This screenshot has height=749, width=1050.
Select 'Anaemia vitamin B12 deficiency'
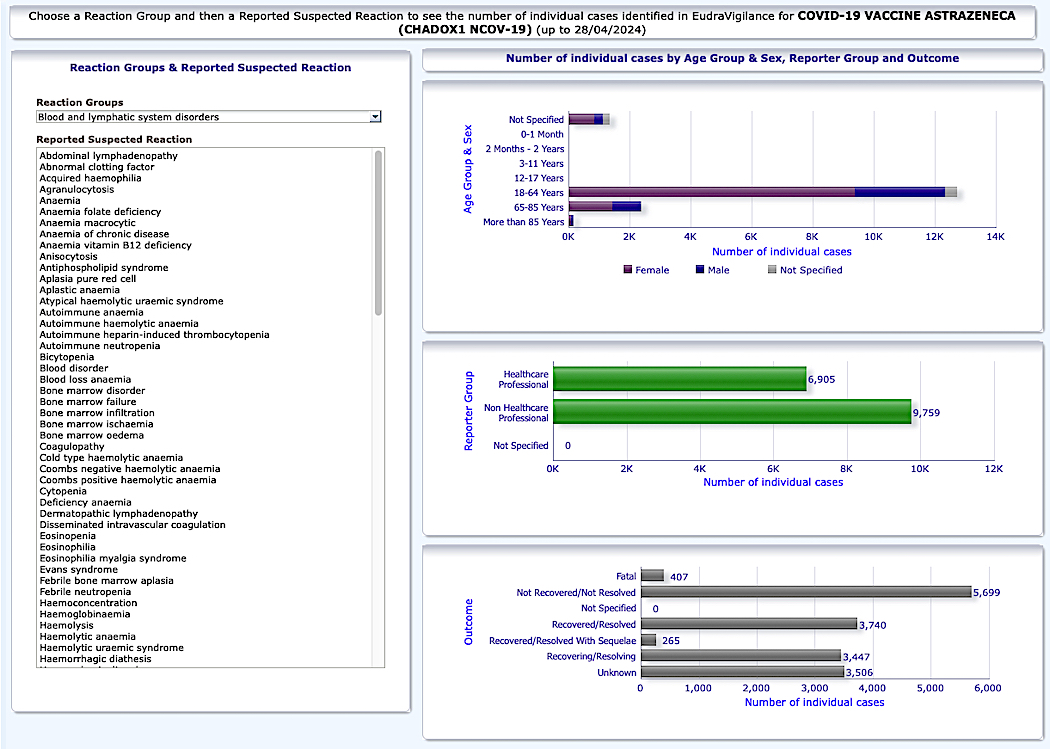coord(115,245)
